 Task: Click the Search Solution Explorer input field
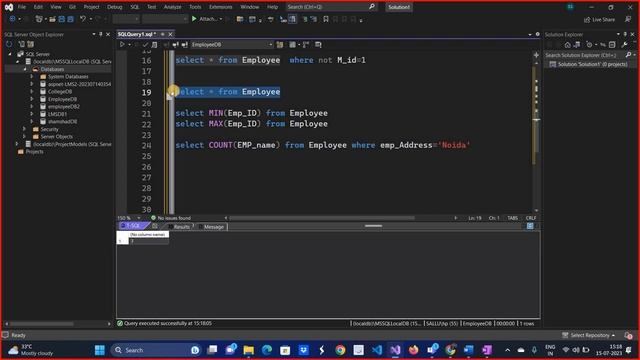(x=584, y=55)
